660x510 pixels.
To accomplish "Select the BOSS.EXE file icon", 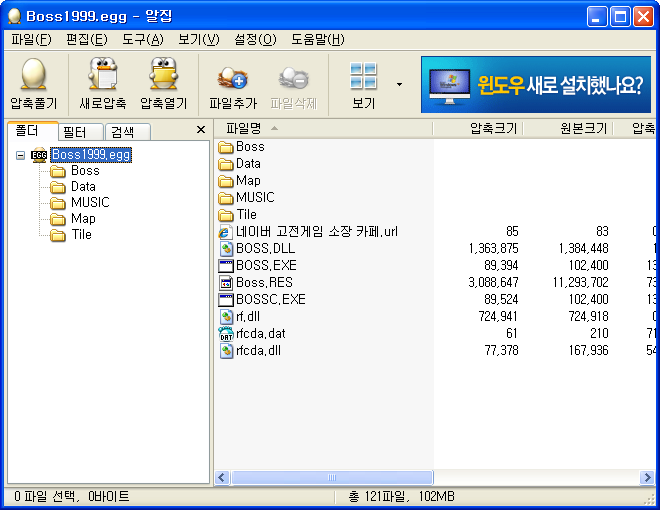I will pyautogui.click(x=225, y=266).
